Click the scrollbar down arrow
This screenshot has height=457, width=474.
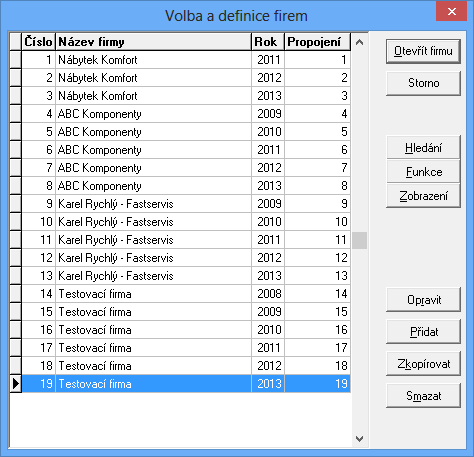[x=359, y=438]
